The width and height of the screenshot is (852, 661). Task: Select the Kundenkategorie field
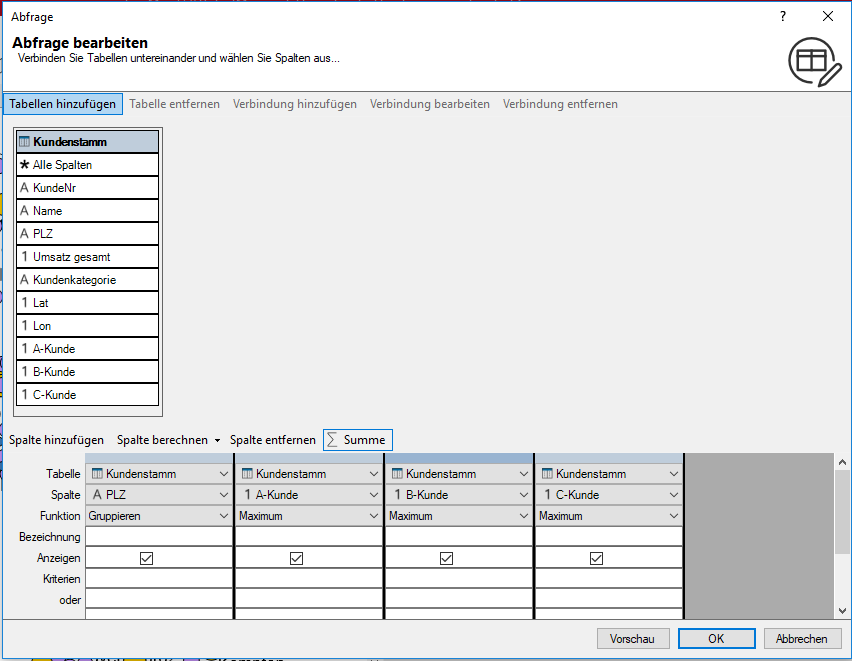[x=87, y=279]
